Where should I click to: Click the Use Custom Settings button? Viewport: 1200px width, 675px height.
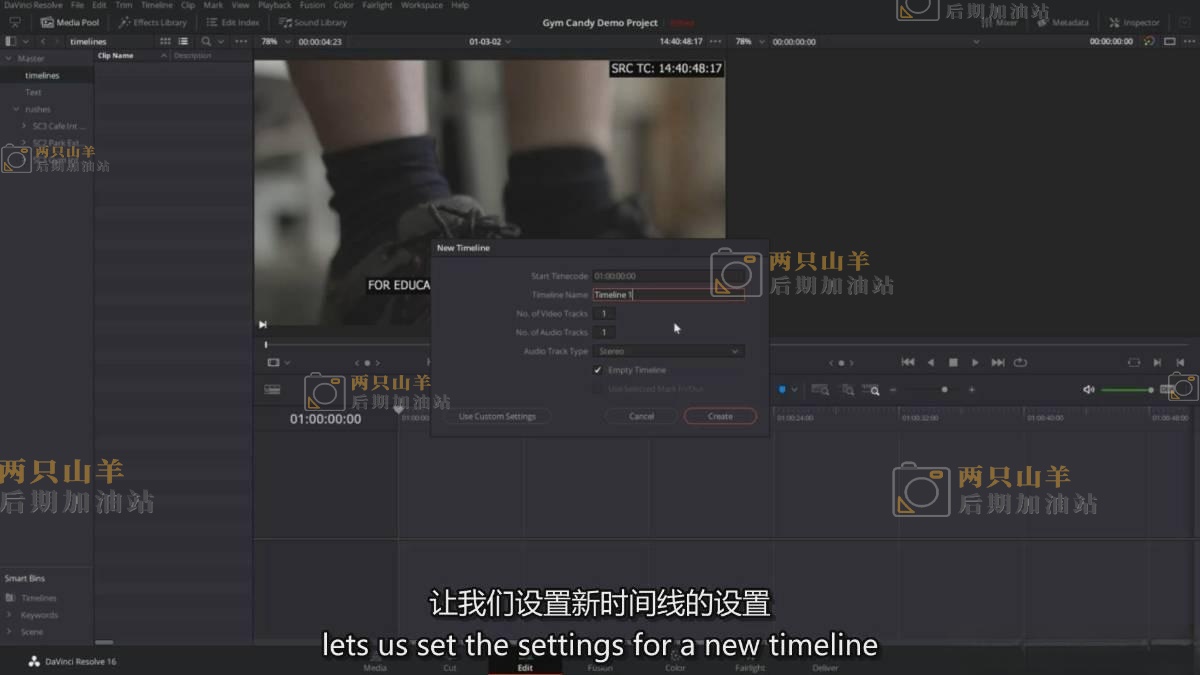(497, 416)
